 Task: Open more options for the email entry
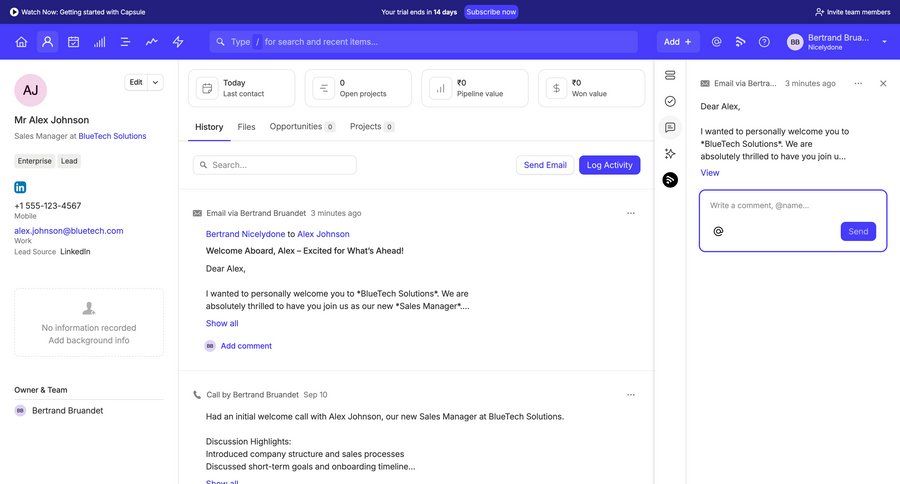(631, 213)
